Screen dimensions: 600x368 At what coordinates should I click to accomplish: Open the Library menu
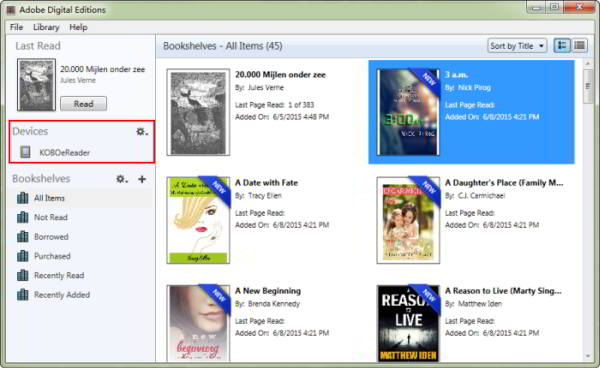tap(46, 27)
